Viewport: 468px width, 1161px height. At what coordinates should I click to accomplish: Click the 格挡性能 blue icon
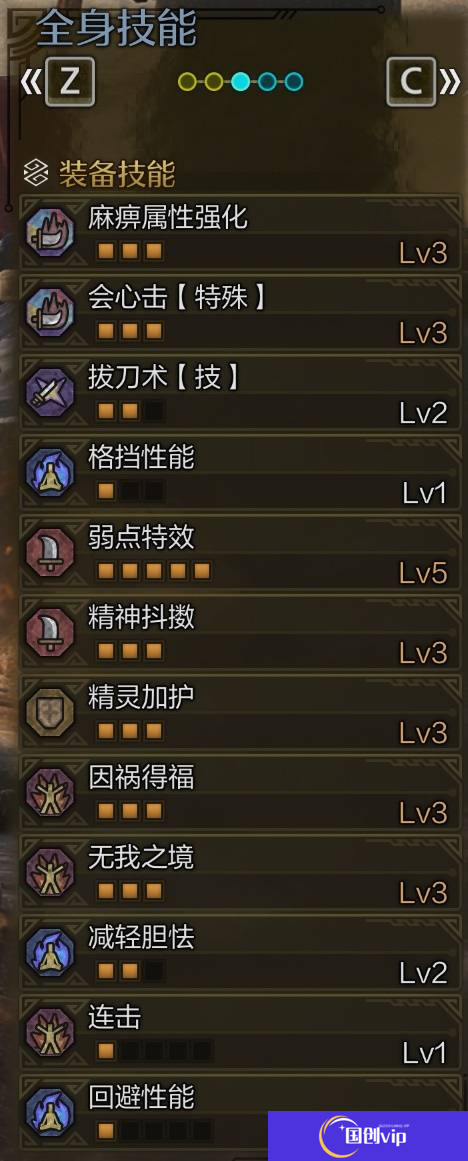click(x=50, y=472)
